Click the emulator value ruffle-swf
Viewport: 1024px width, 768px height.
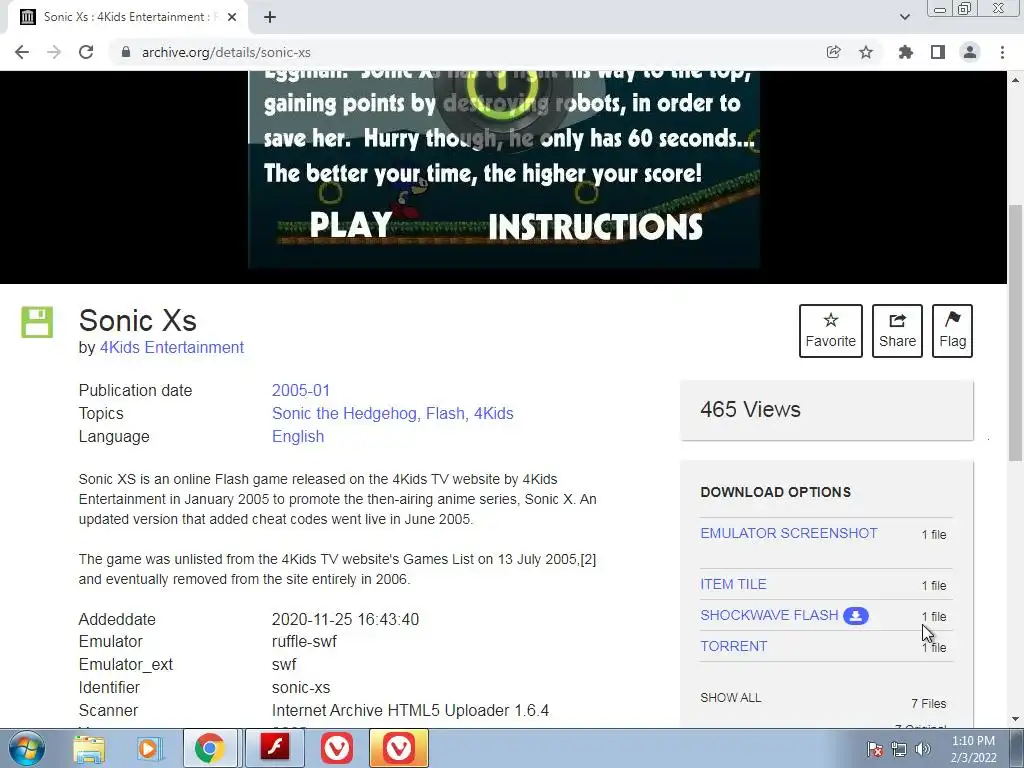pos(304,641)
